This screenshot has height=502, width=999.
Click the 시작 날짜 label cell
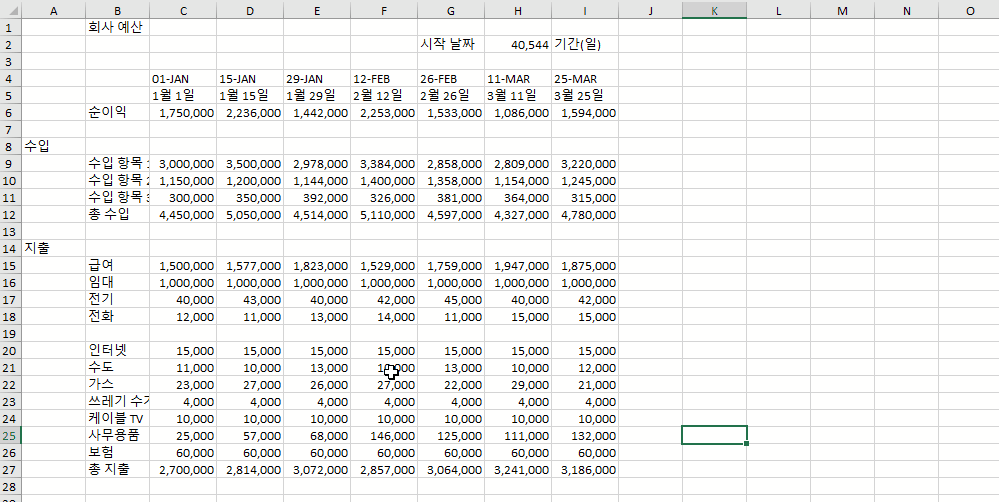pyautogui.click(x=451, y=45)
